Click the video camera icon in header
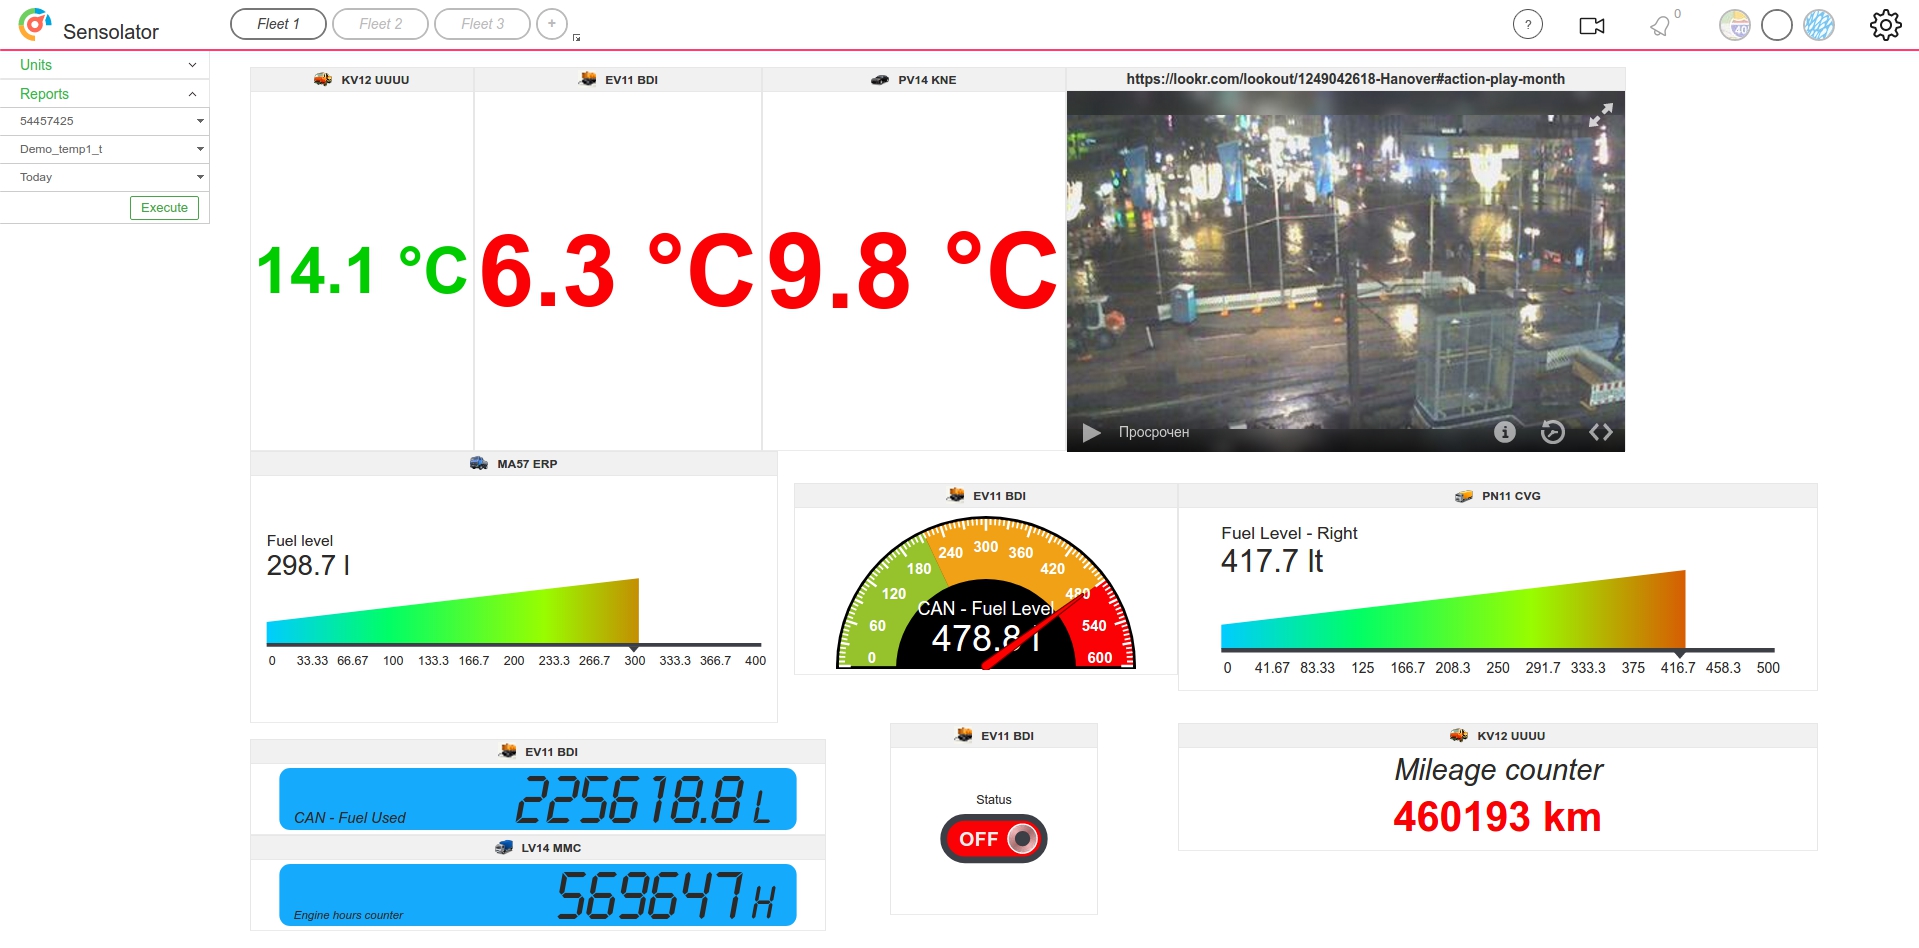The image size is (1919, 948). pos(1591,26)
